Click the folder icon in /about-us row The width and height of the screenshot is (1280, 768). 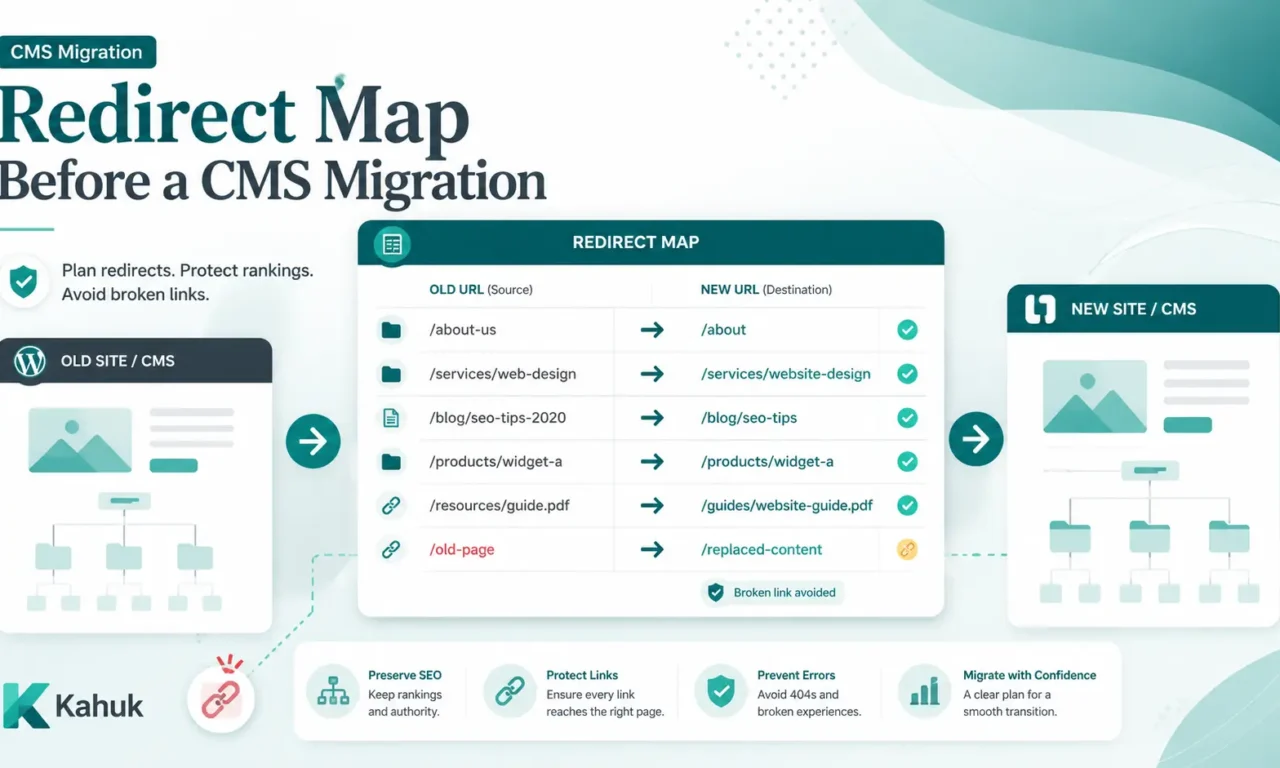tap(391, 330)
